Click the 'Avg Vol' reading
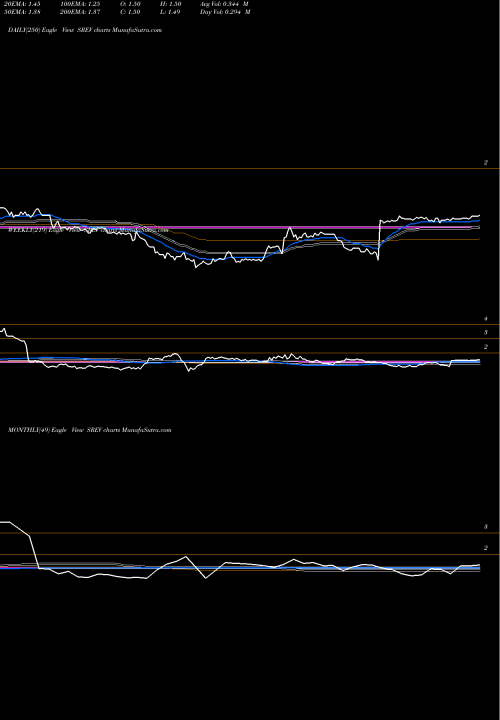This screenshot has height=720, width=500. coord(225,3)
